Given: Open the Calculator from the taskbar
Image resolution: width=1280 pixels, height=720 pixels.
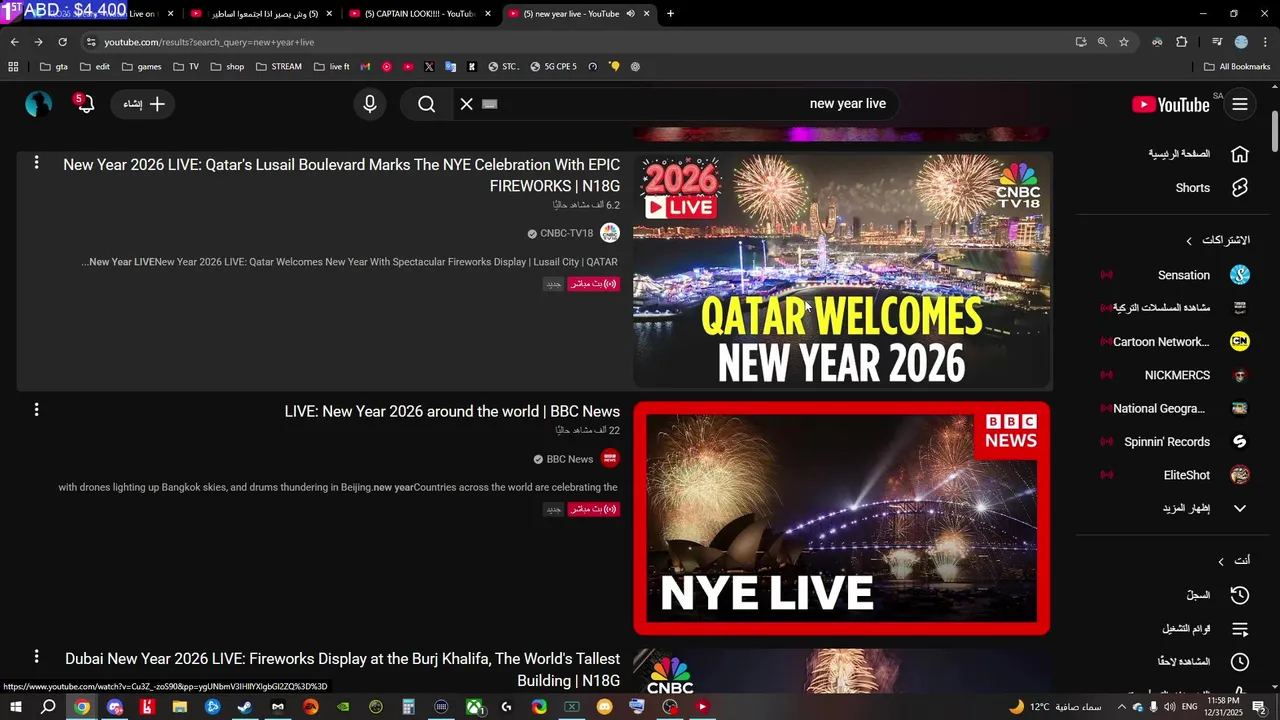Looking at the screenshot, I should [408, 707].
